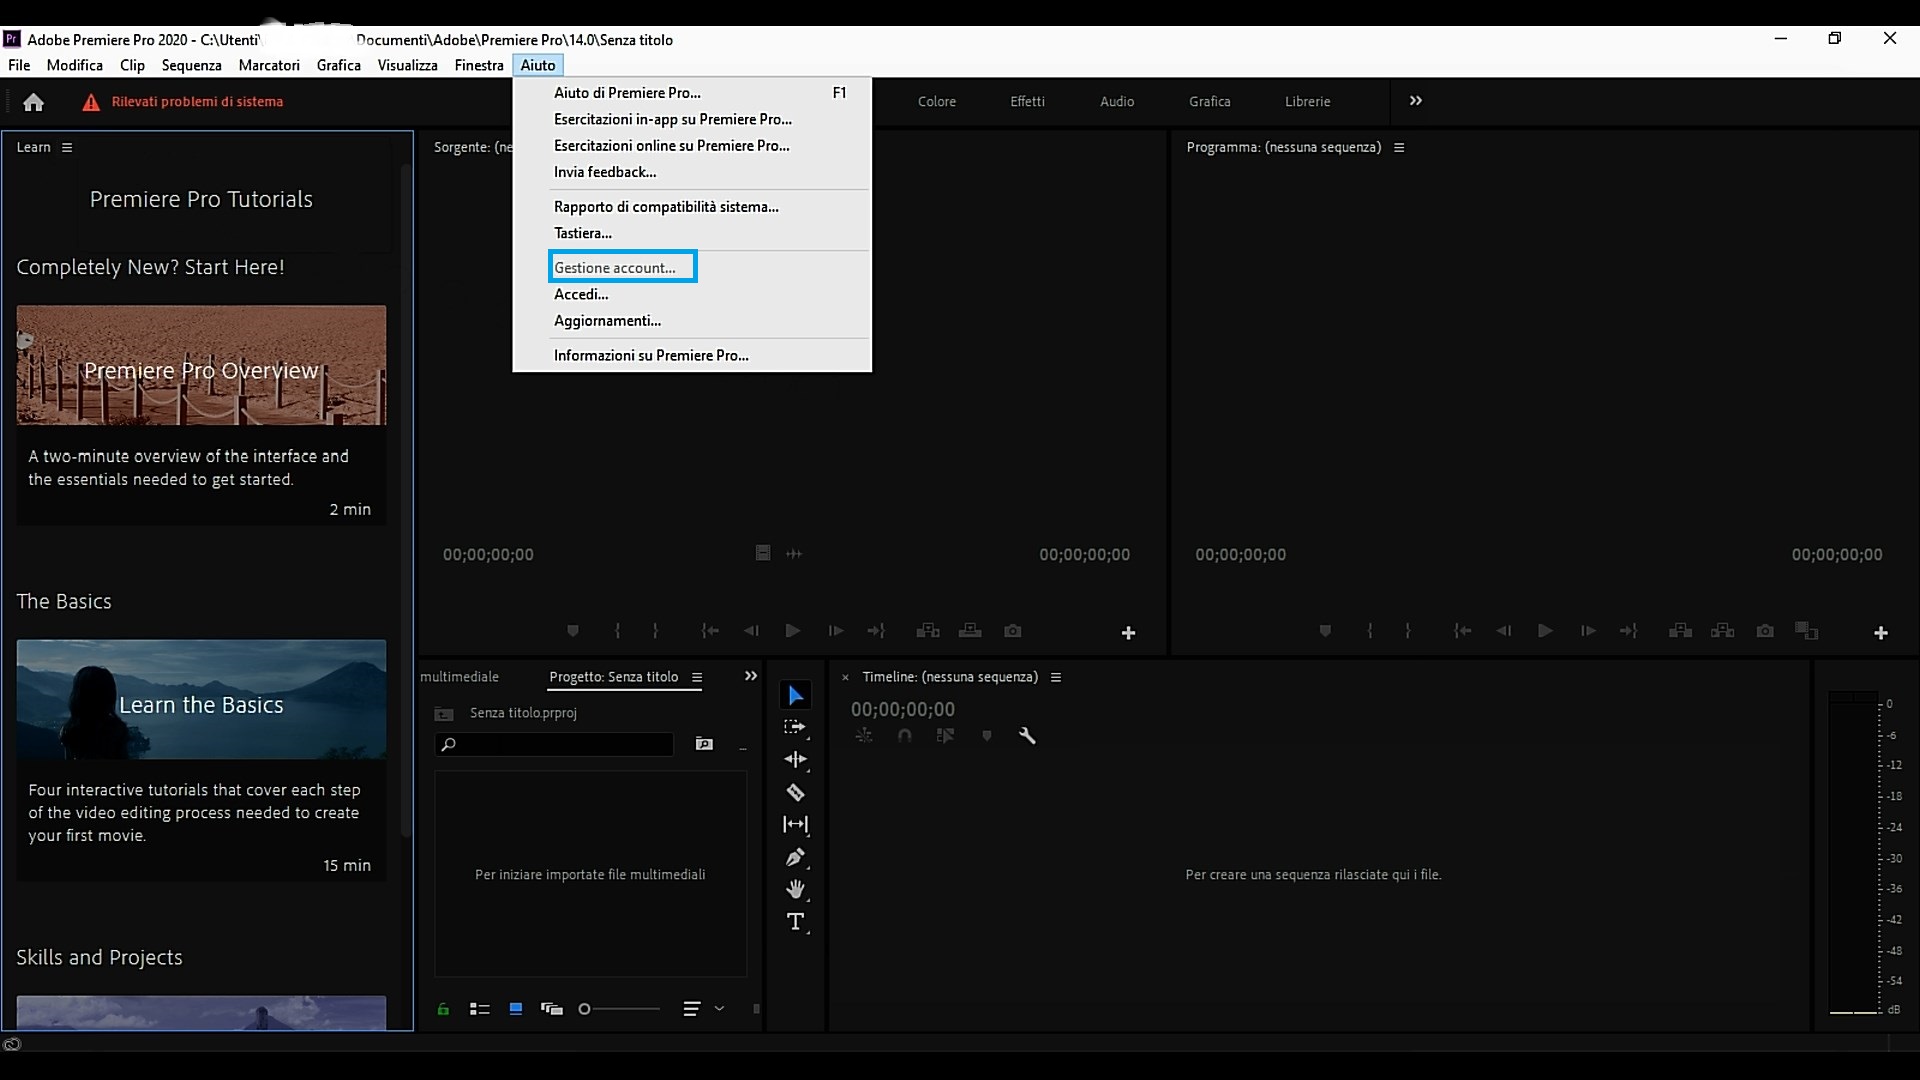
Task: Adjust Project panel thumbnail zoom slider
Action: pyautogui.click(x=620, y=1009)
